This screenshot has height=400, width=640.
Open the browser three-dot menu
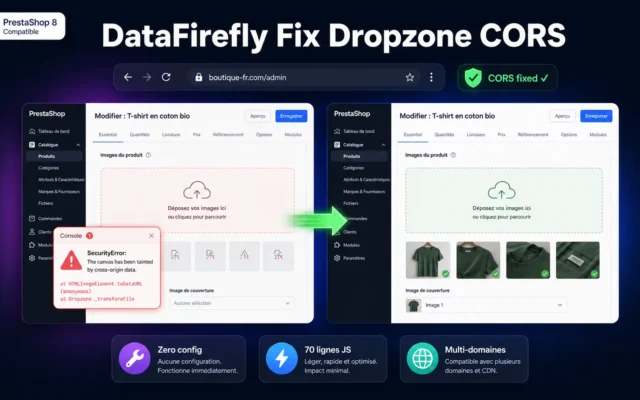click(x=431, y=77)
